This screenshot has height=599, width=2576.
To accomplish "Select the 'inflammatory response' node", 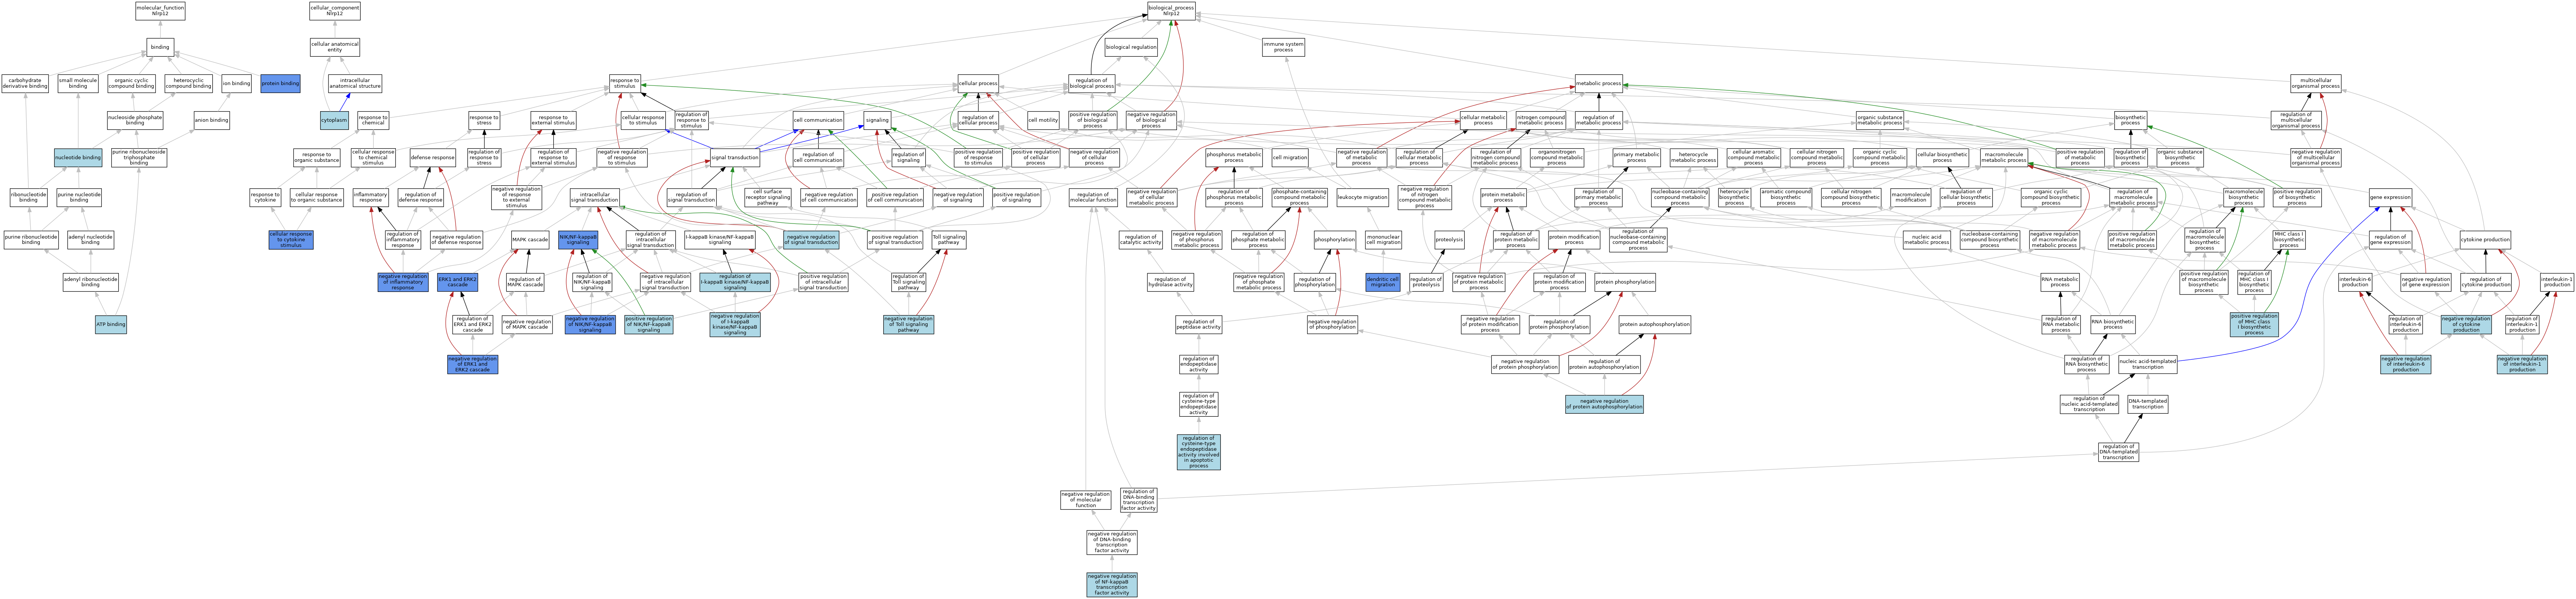I will [x=370, y=198].
